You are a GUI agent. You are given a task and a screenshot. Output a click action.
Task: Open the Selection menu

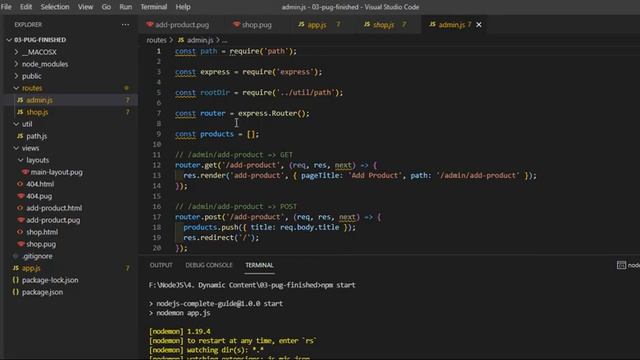55,7
